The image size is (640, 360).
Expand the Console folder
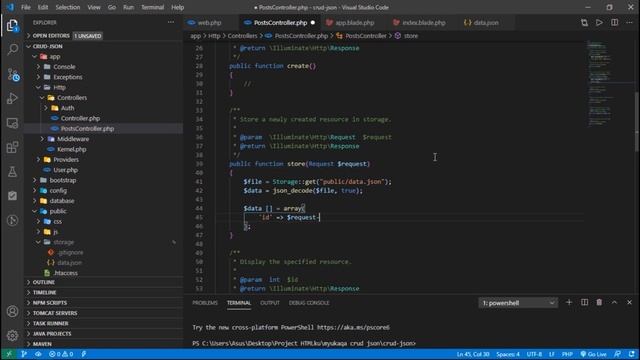[x=39, y=67]
